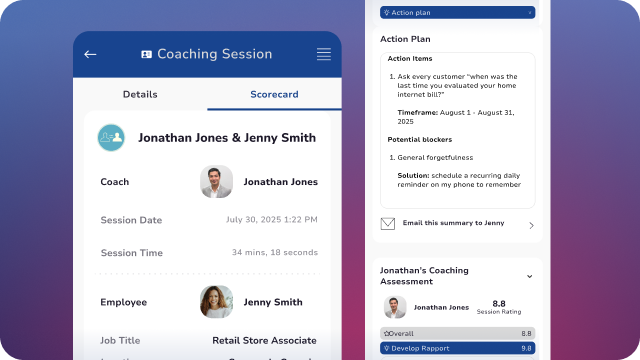Click 'Timeframe: August 1 - August 31, 2025'
The image size is (640, 360).
tap(456, 117)
